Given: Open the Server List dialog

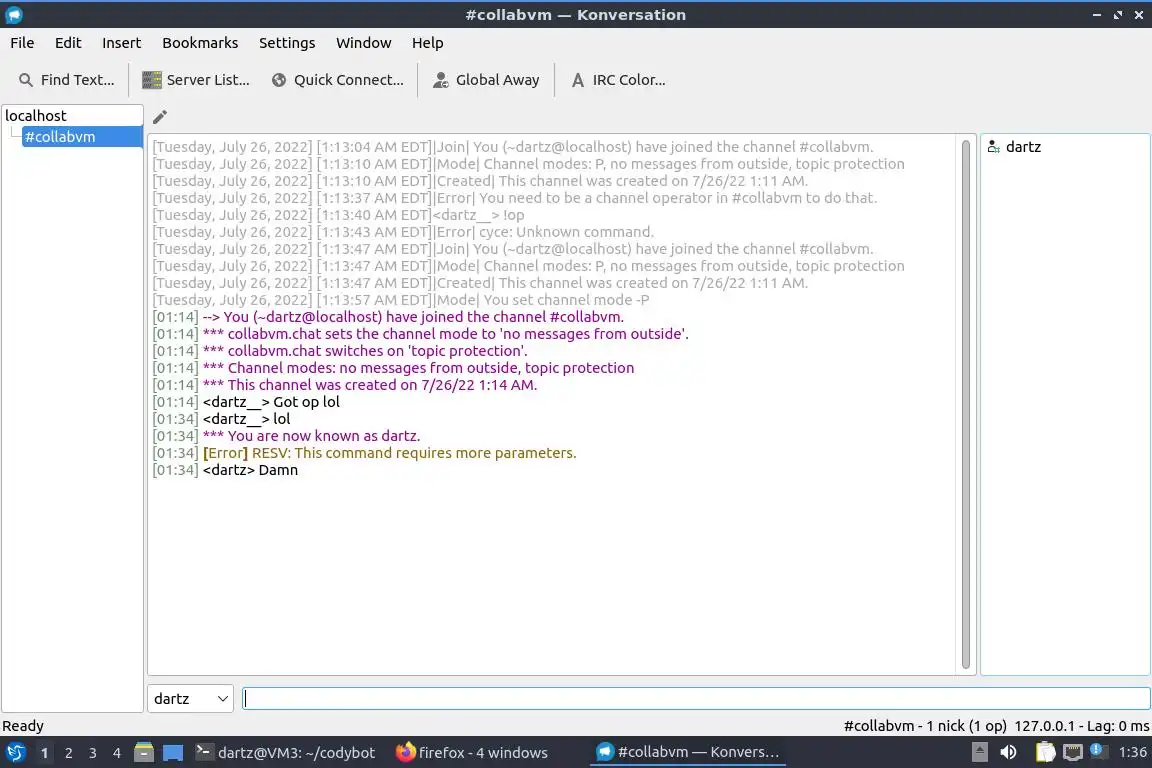Looking at the screenshot, I should pyautogui.click(x=196, y=80).
